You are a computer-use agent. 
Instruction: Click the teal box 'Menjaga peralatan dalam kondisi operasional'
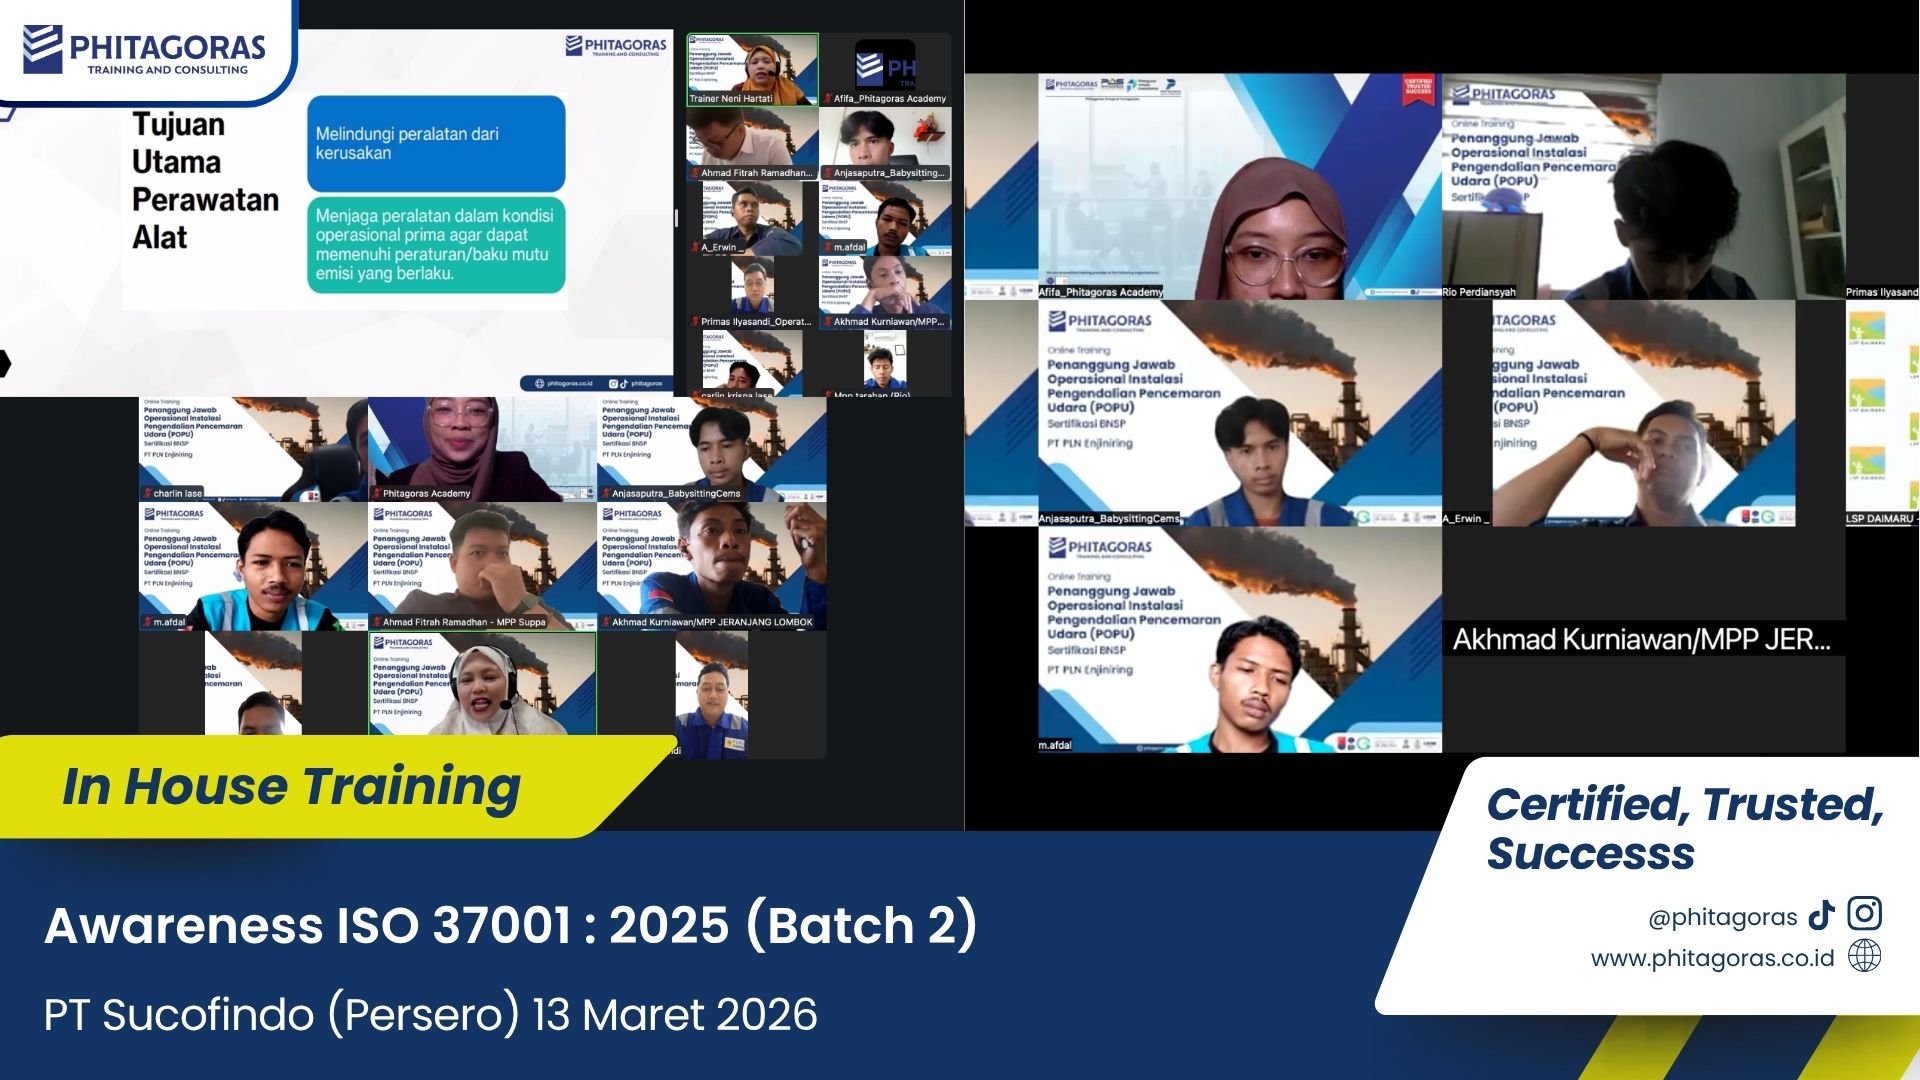[x=436, y=245]
